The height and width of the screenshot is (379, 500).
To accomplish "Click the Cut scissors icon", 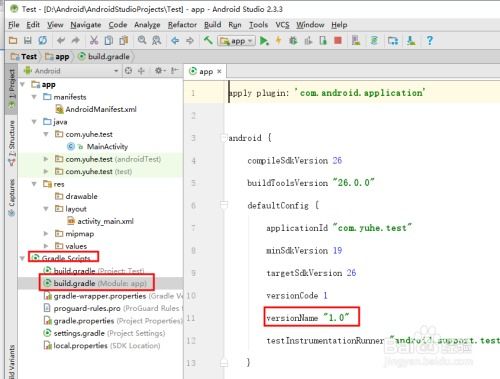I will pyautogui.click(x=94, y=41).
